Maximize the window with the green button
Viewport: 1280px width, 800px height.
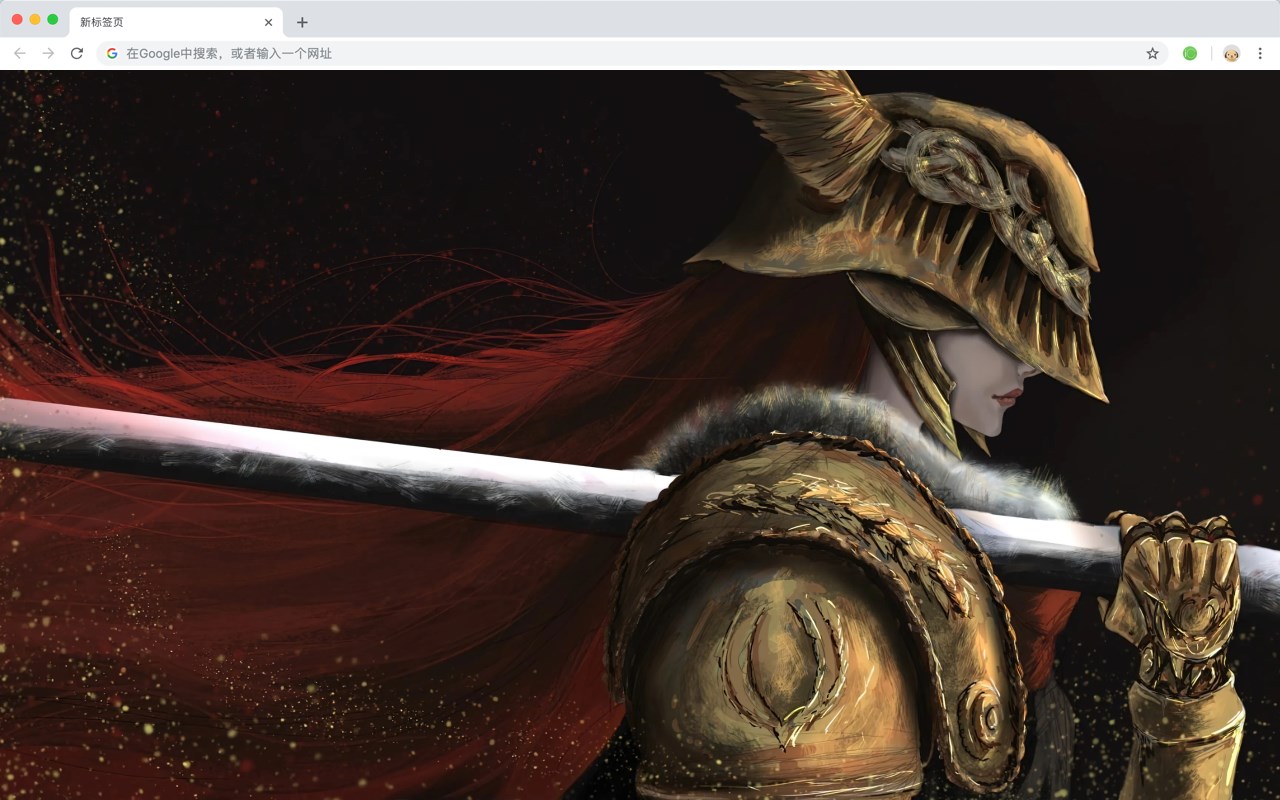(x=53, y=19)
